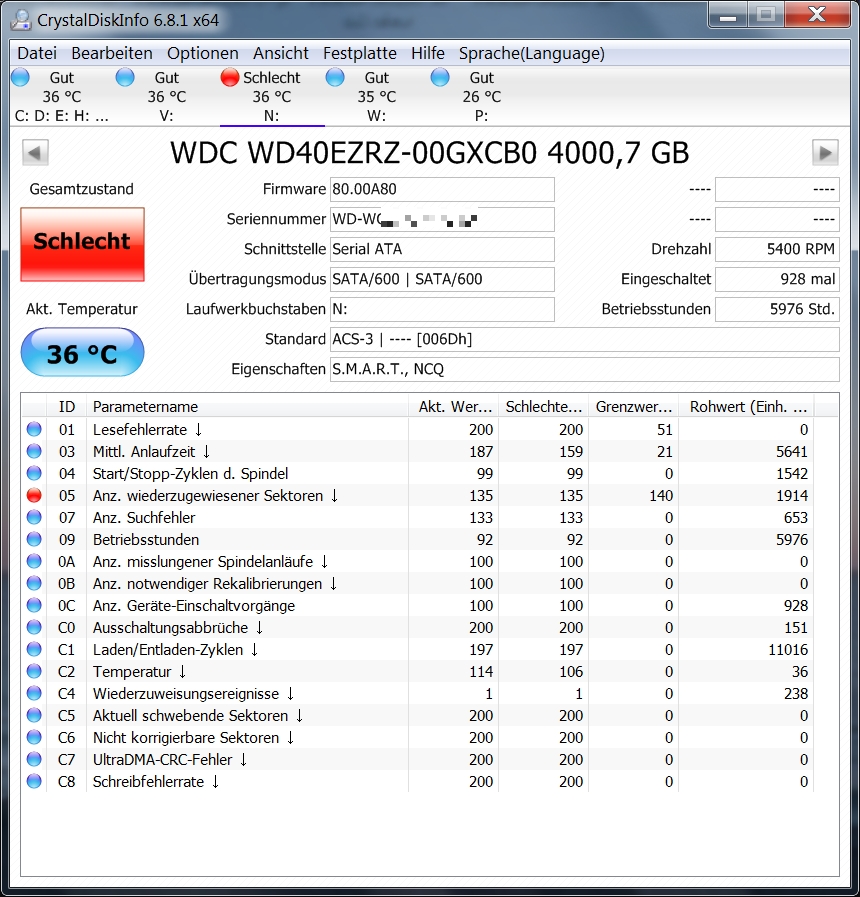Click the Grenzwer... column header
The width and height of the screenshot is (860, 897).
point(633,407)
